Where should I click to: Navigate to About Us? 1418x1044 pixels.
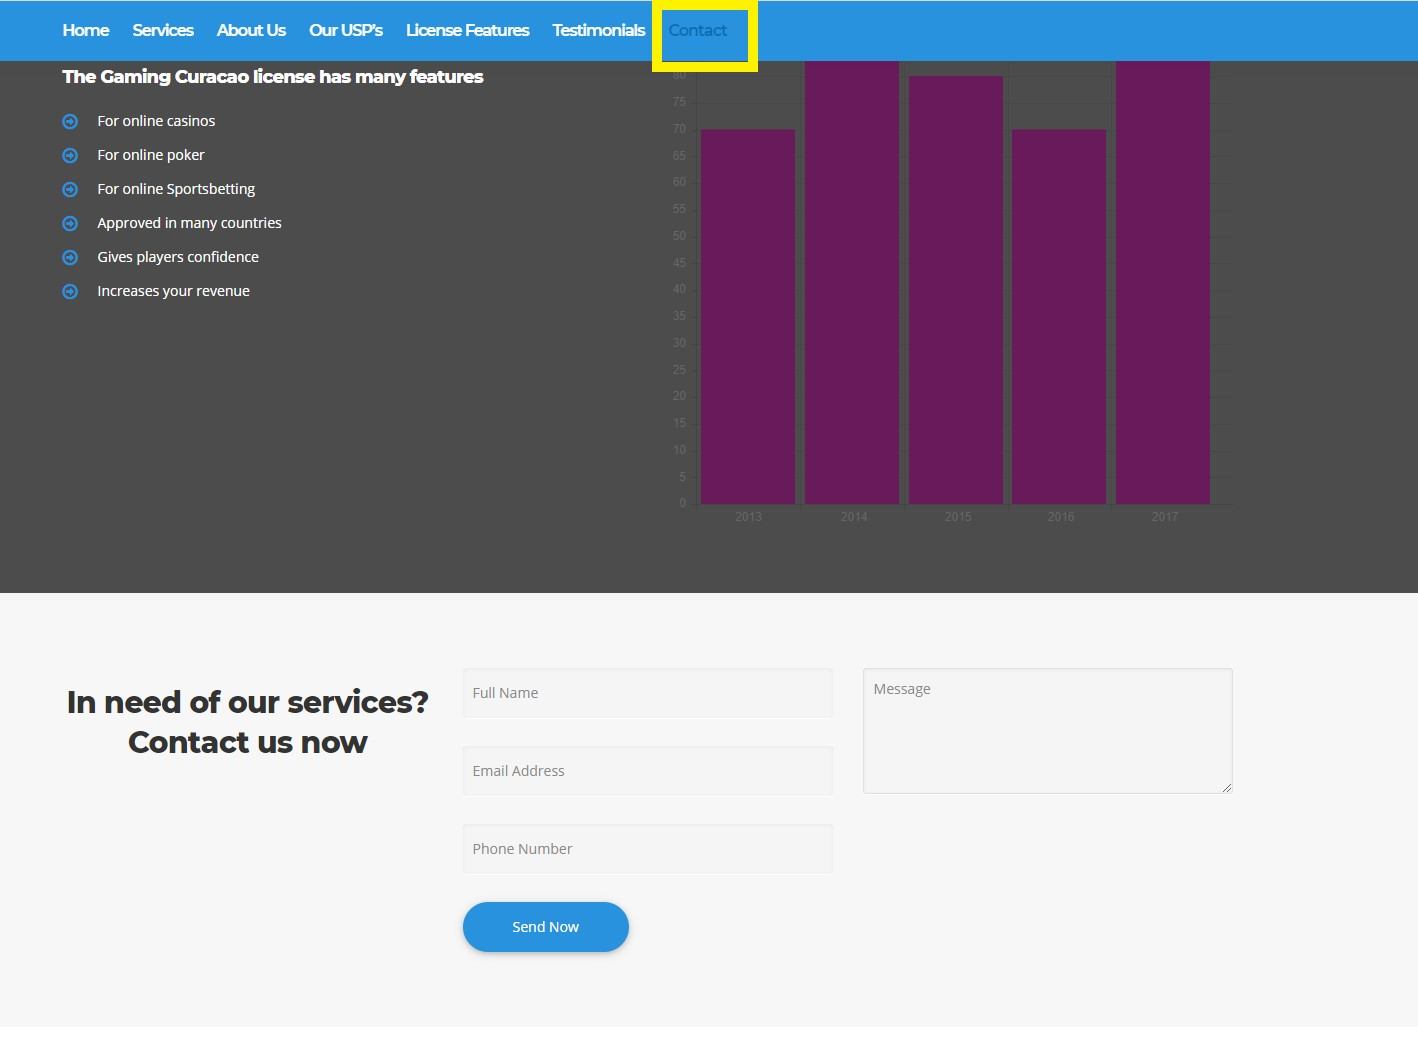pyautogui.click(x=251, y=31)
